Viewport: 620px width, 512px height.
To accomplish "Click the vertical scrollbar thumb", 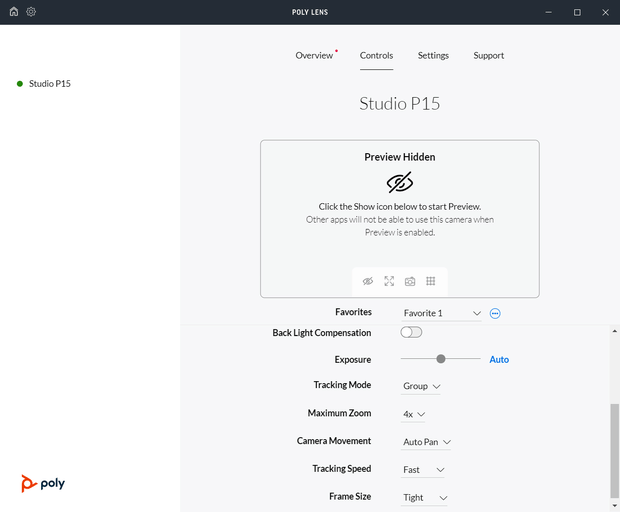I will (614, 451).
